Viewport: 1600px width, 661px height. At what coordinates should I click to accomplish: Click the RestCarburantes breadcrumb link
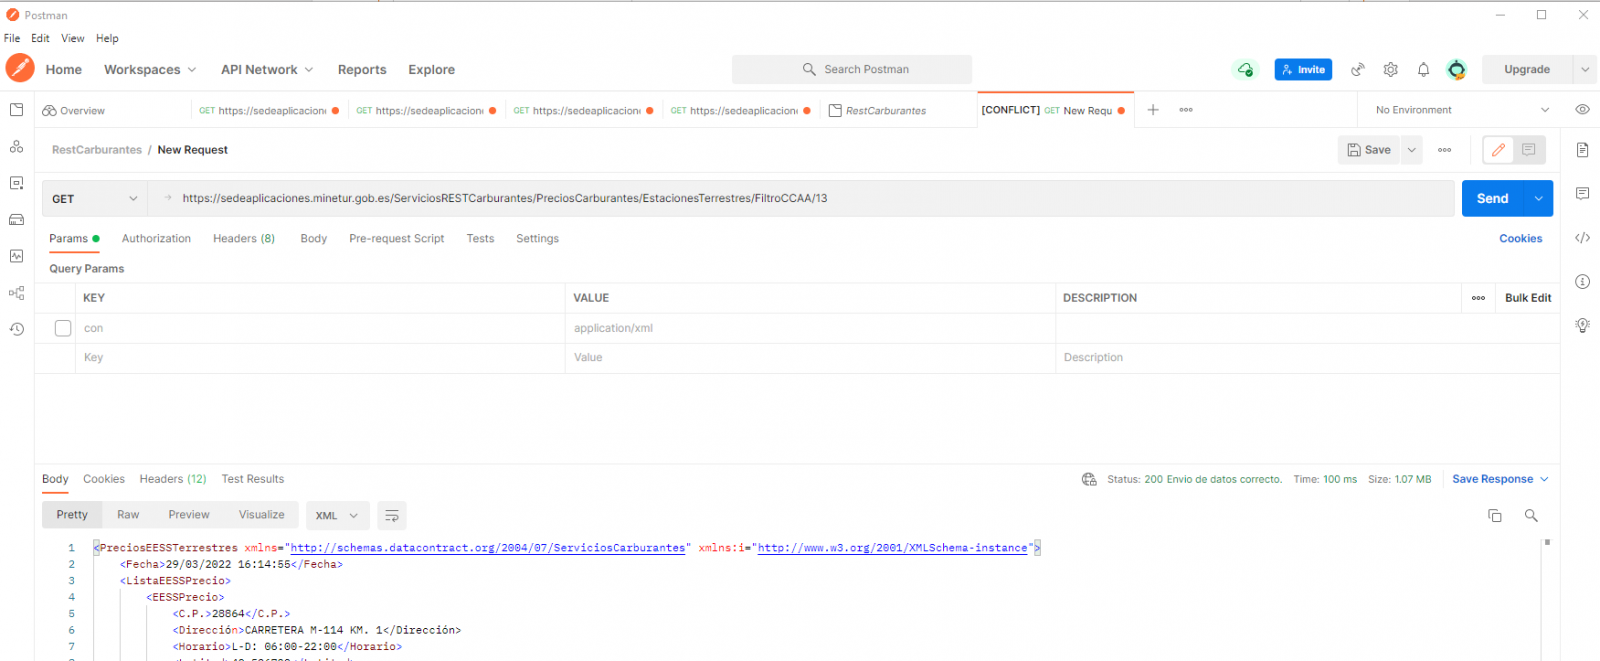click(97, 150)
